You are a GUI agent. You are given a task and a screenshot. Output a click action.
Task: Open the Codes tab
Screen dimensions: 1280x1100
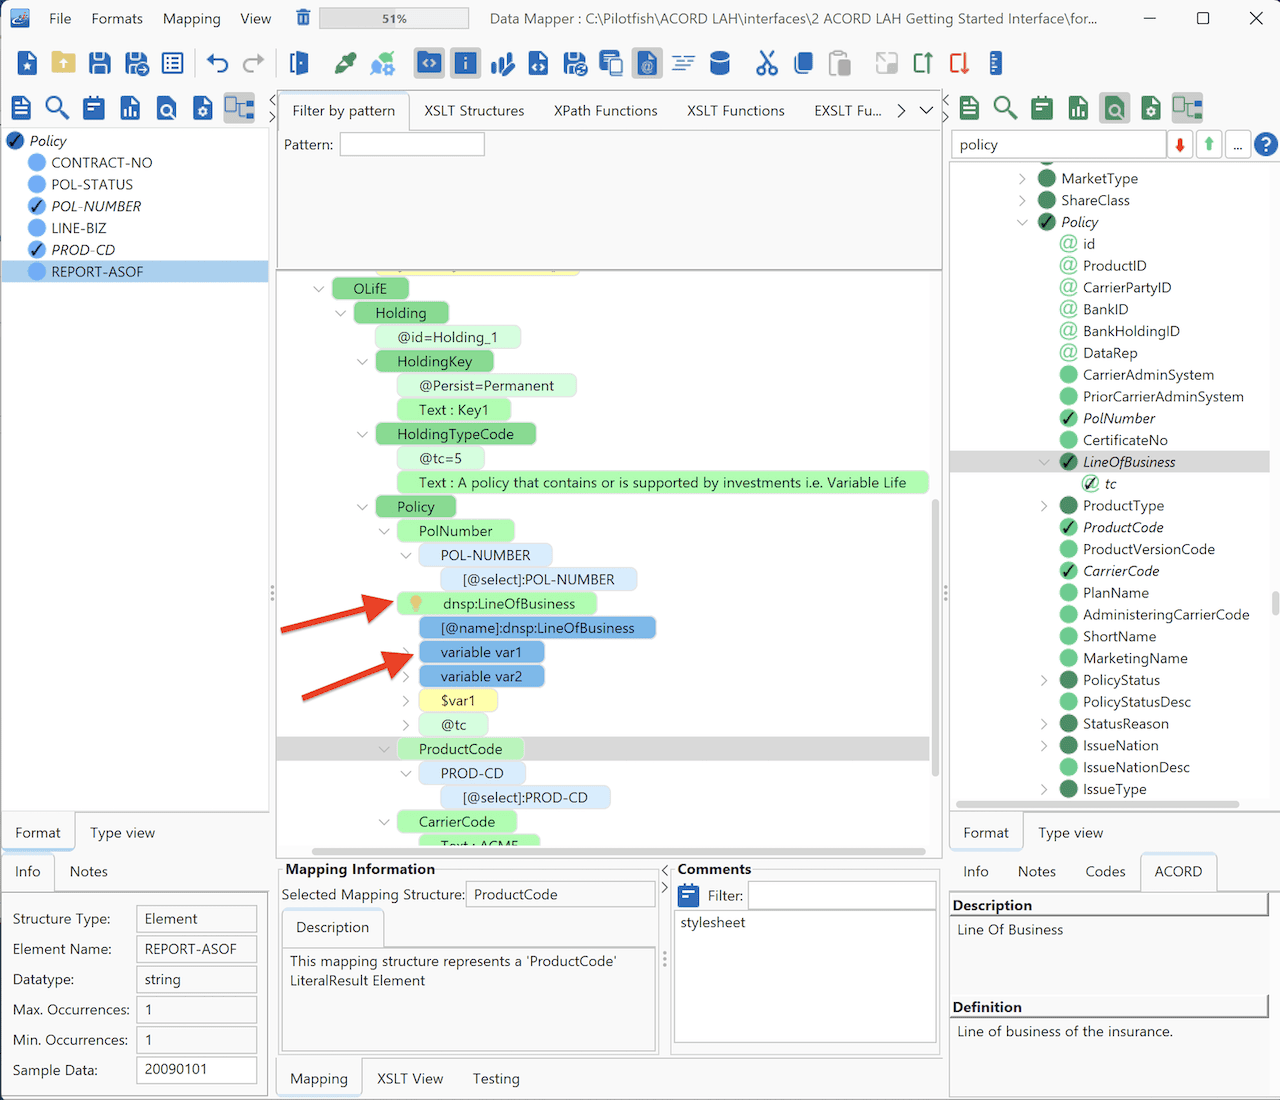tap(1105, 871)
